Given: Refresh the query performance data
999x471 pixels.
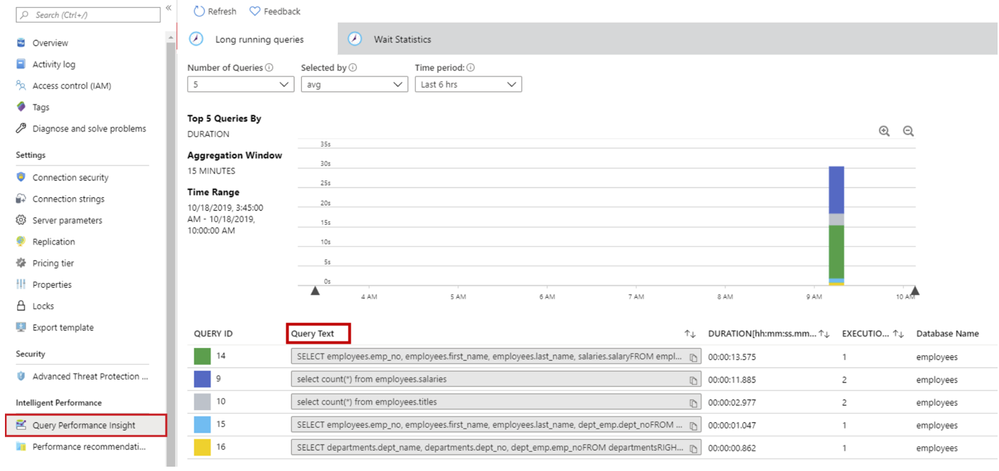Looking at the screenshot, I should pyautogui.click(x=215, y=11).
